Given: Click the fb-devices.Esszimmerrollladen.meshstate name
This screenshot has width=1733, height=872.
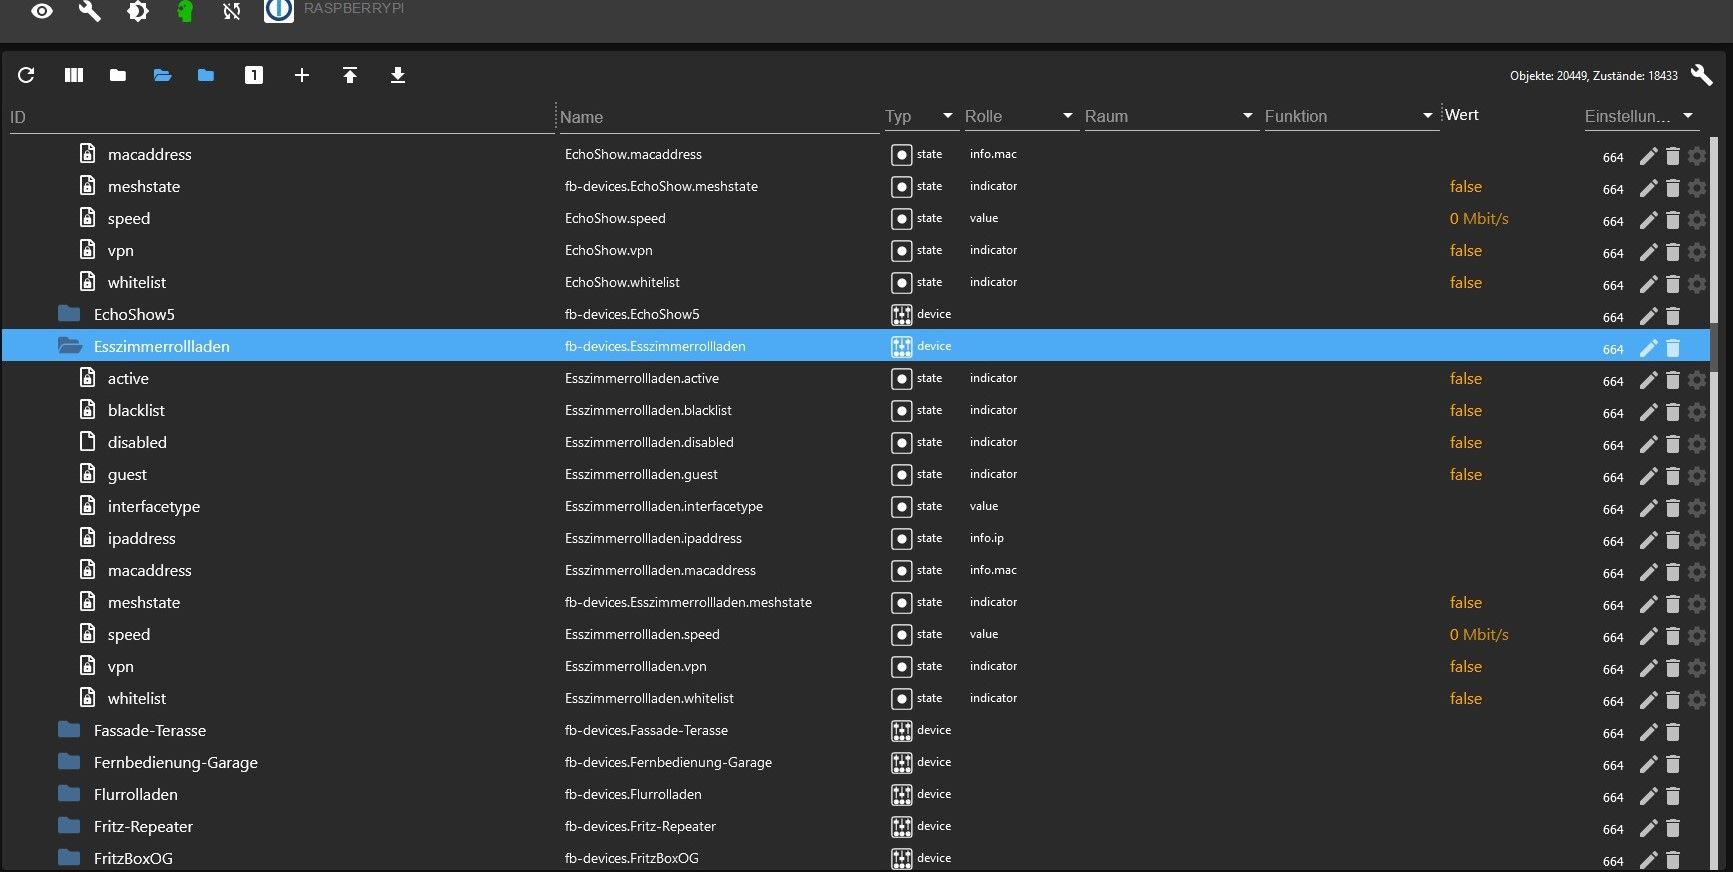Looking at the screenshot, I should (x=688, y=602).
